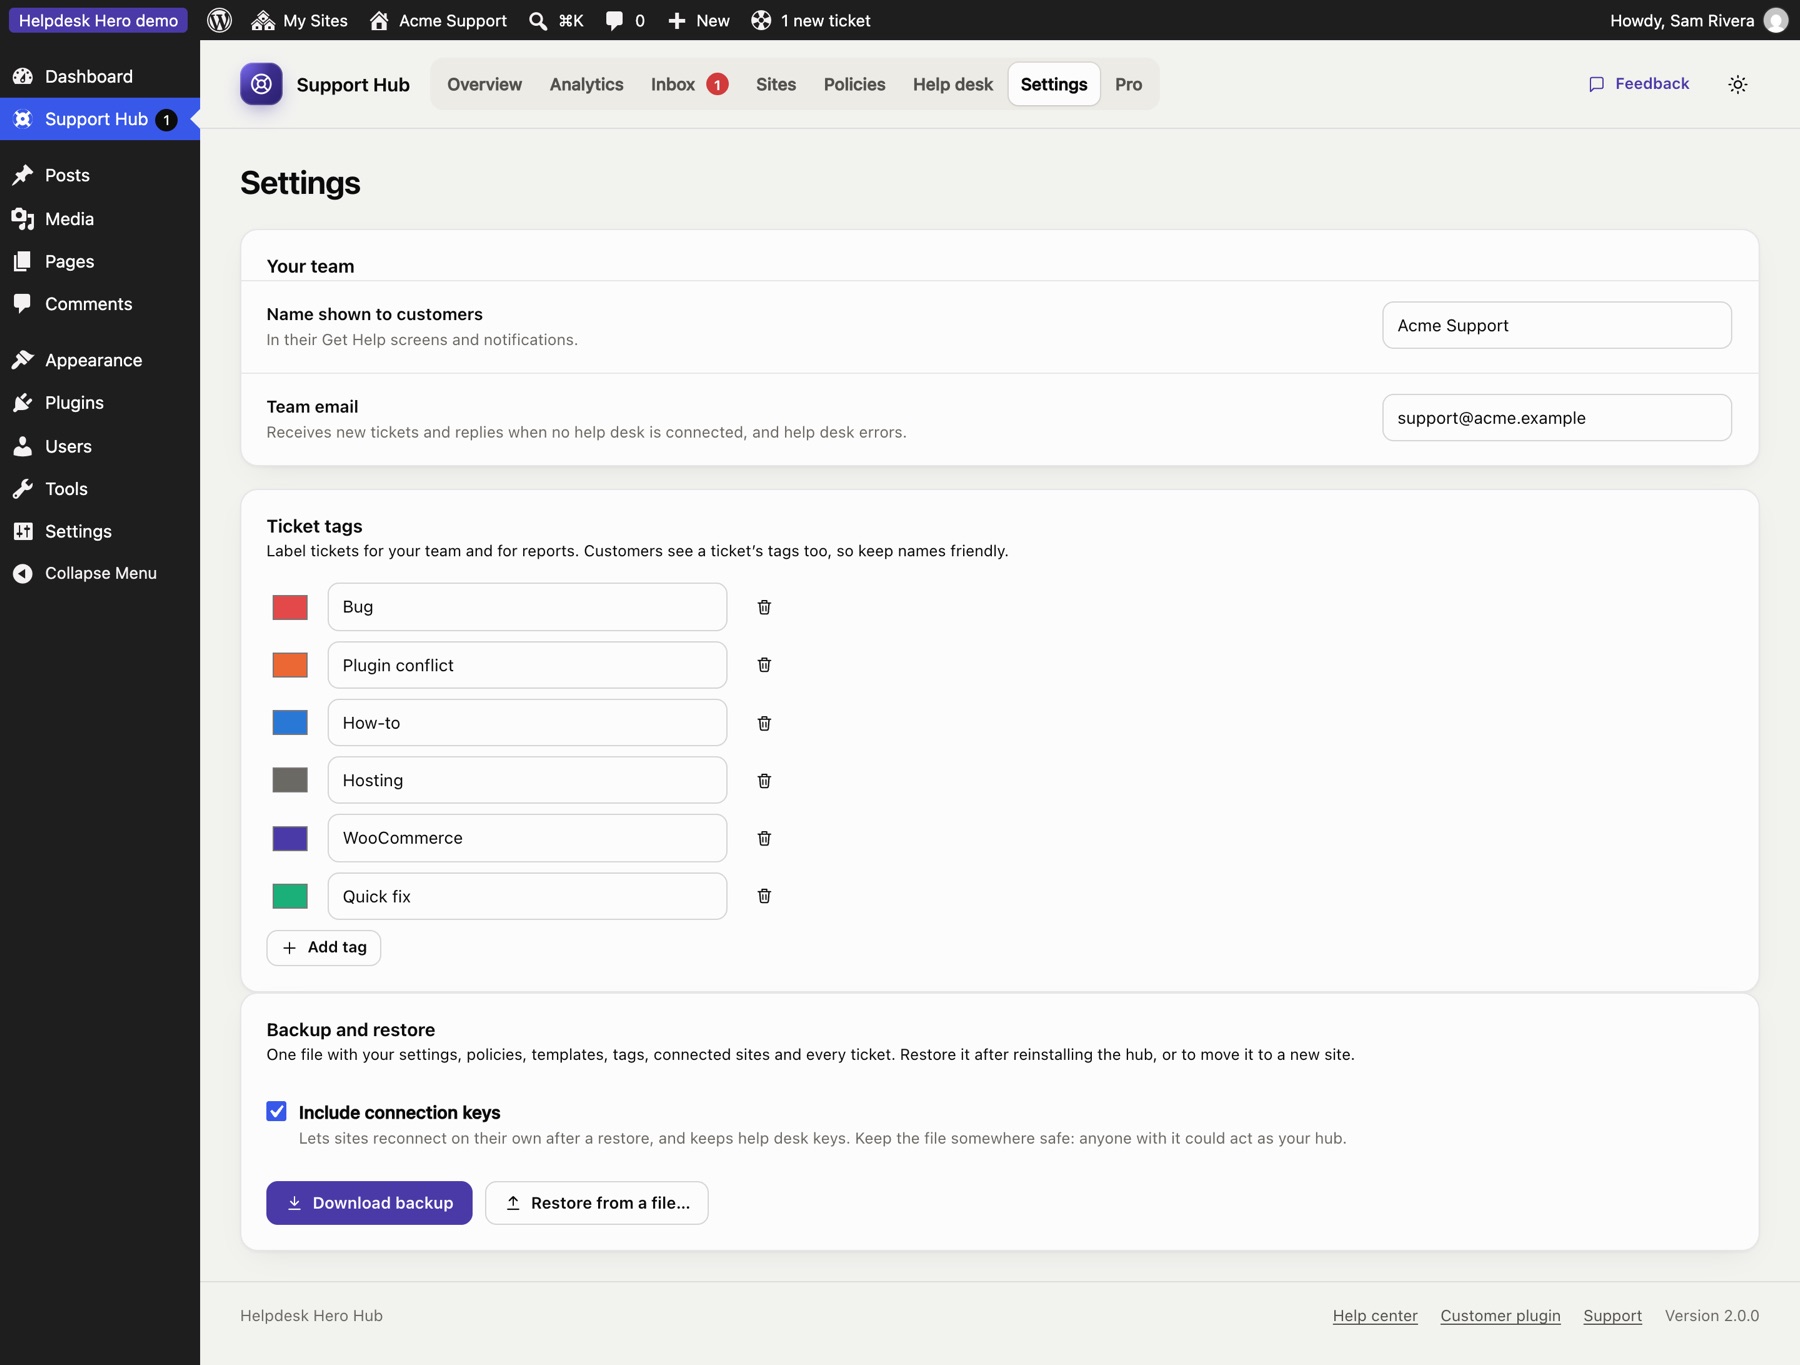The height and width of the screenshot is (1365, 1800).
Task: Open the search ⌘K icon in admin bar
Action: [556, 20]
